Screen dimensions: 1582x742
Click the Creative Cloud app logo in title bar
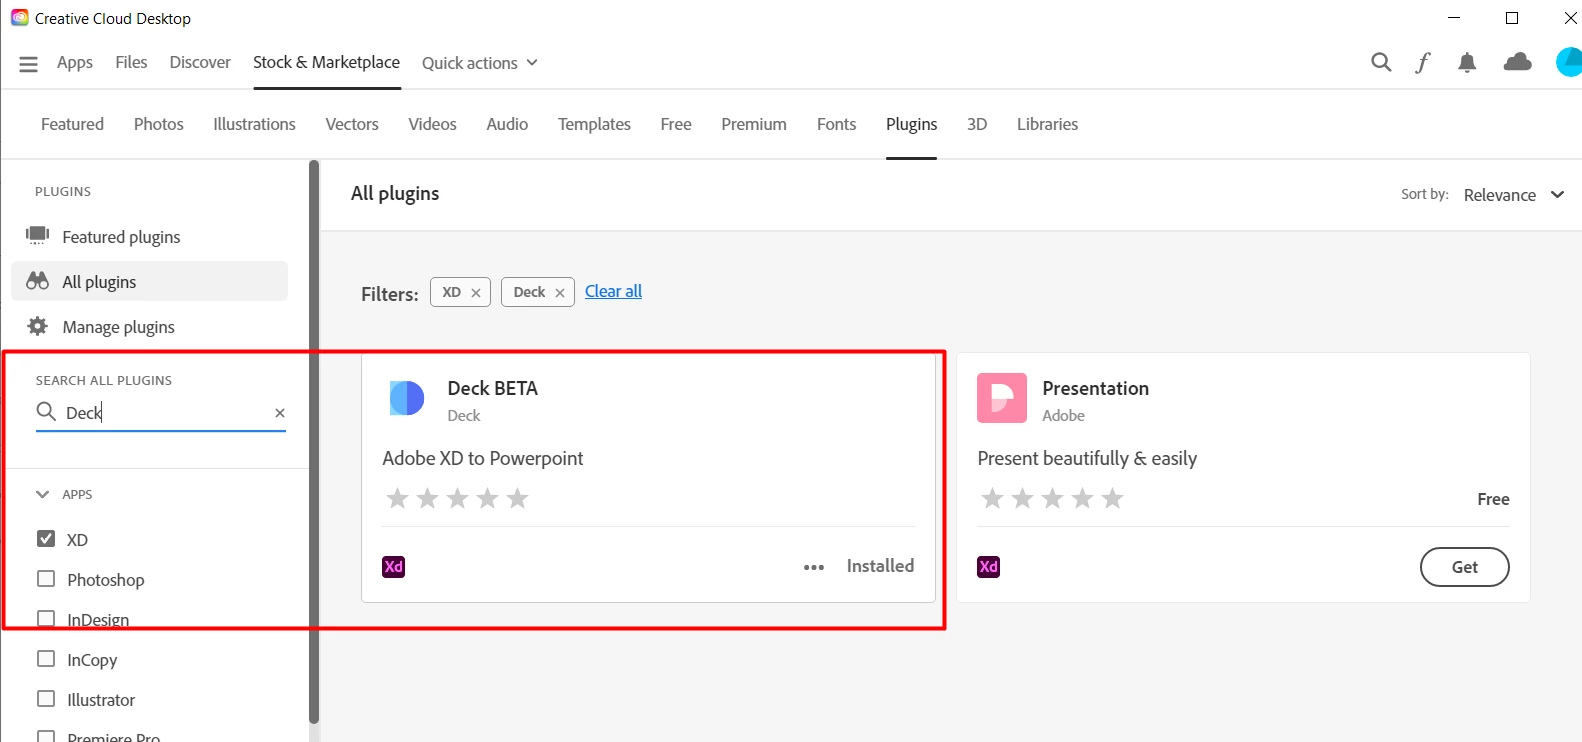click(20, 18)
